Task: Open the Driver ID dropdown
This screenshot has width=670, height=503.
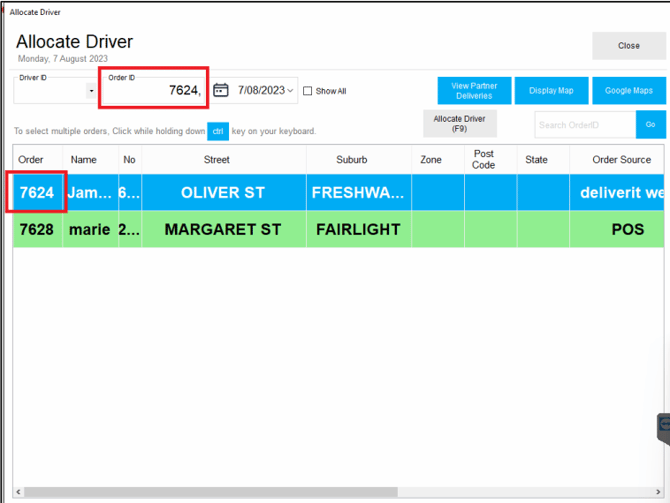Action: (92, 91)
